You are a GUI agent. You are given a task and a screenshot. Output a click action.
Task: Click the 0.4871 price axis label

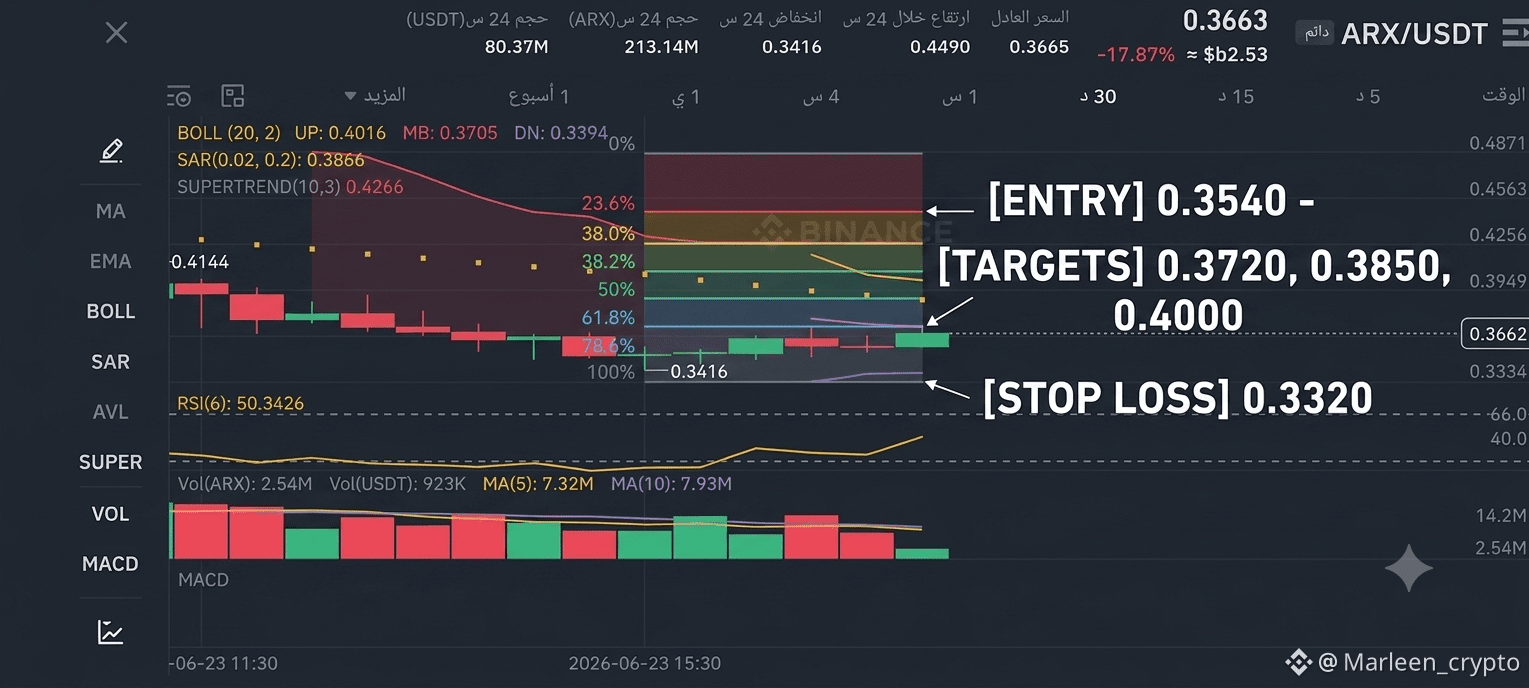(1497, 143)
